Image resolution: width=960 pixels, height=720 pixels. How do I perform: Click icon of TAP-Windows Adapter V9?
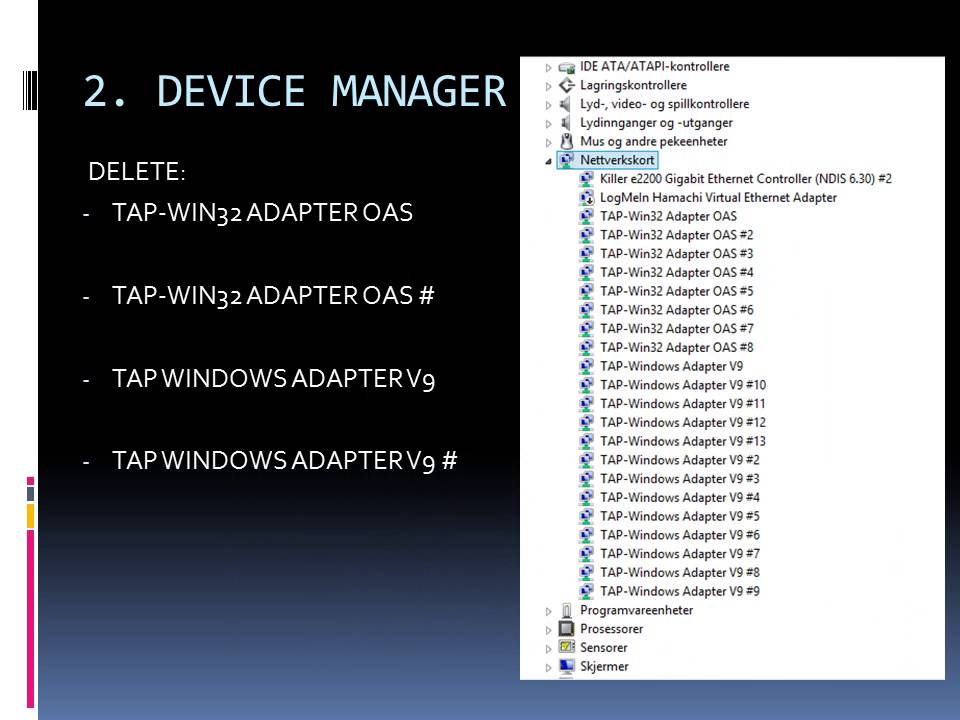click(587, 366)
